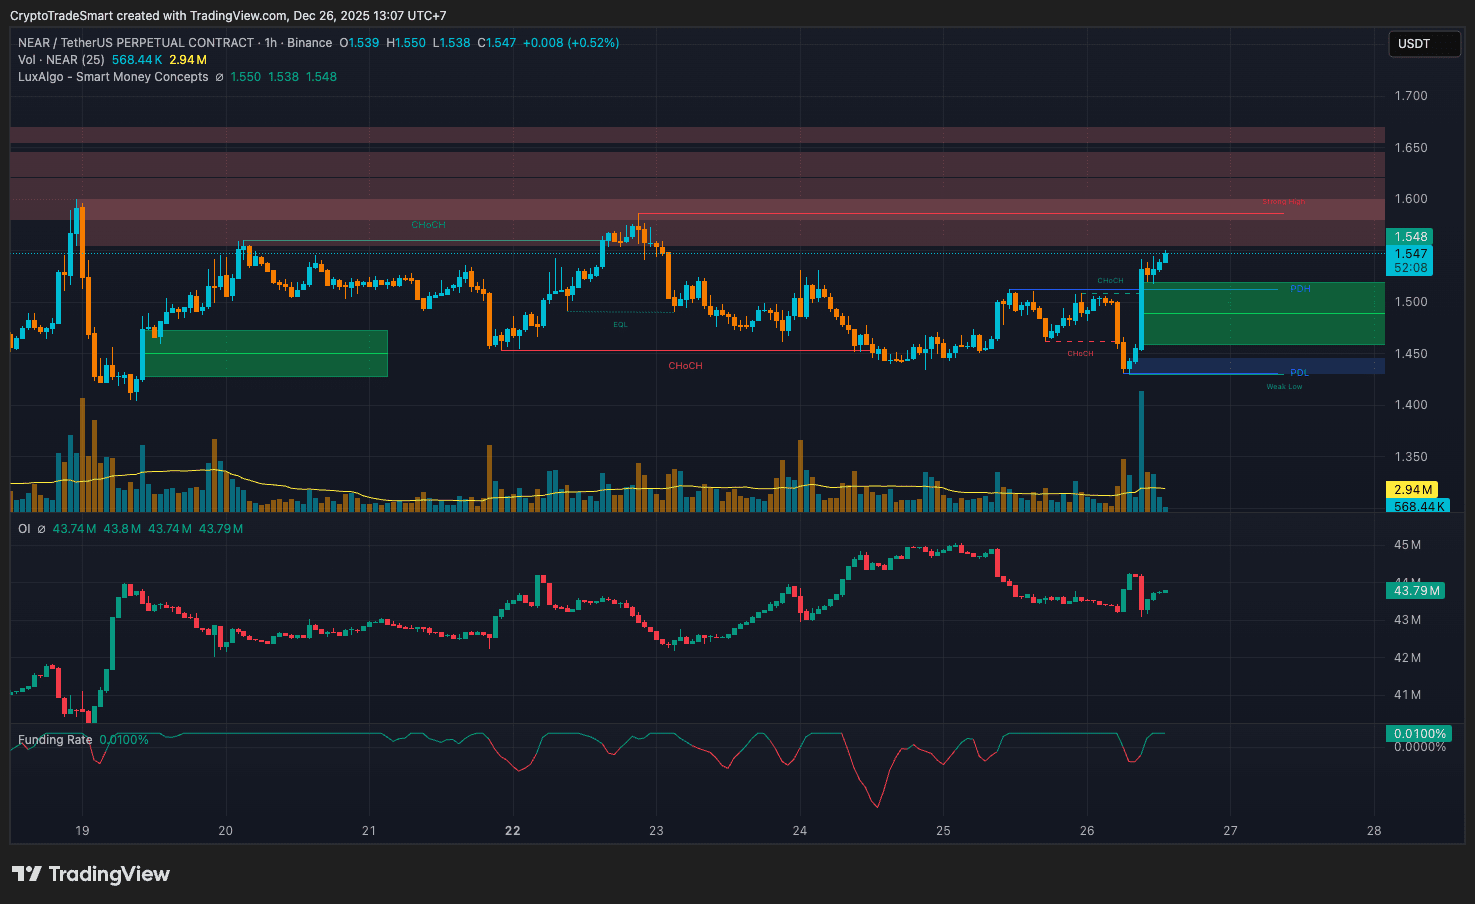Click date 22 on the time axis
1475x904 pixels.
pyautogui.click(x=513, y=831)
